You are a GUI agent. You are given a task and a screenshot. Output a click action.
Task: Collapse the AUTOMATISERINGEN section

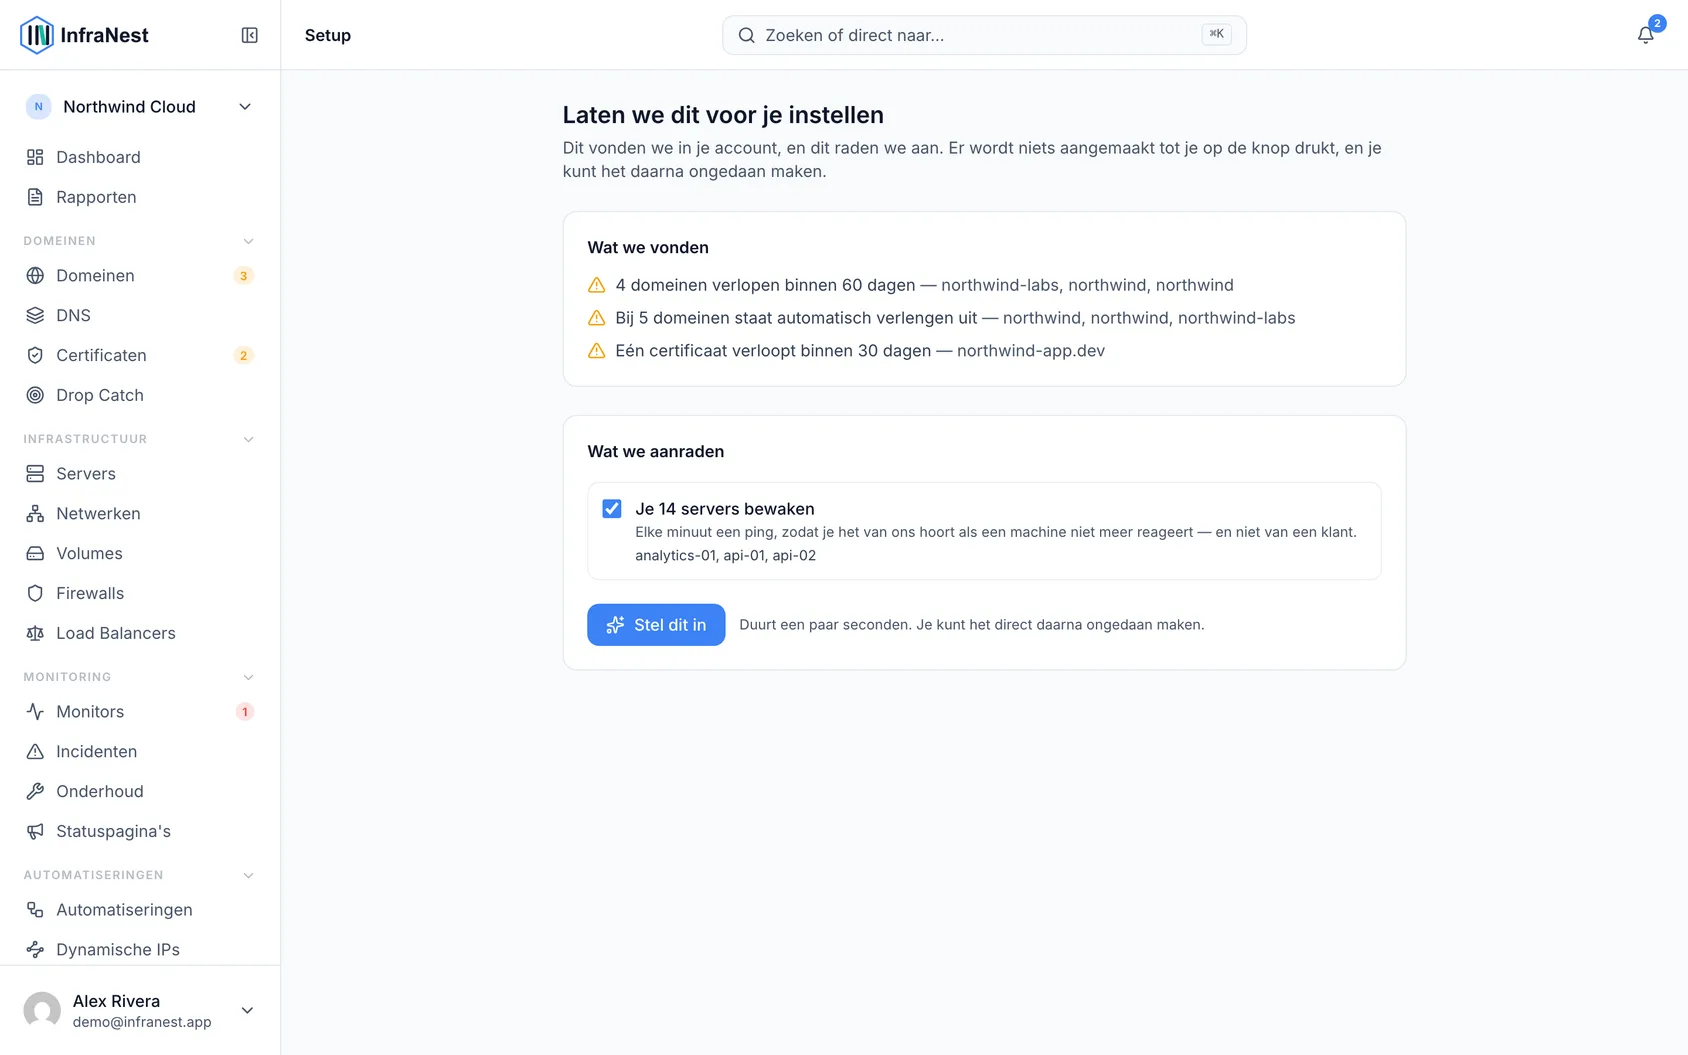(x=248, y=875)
